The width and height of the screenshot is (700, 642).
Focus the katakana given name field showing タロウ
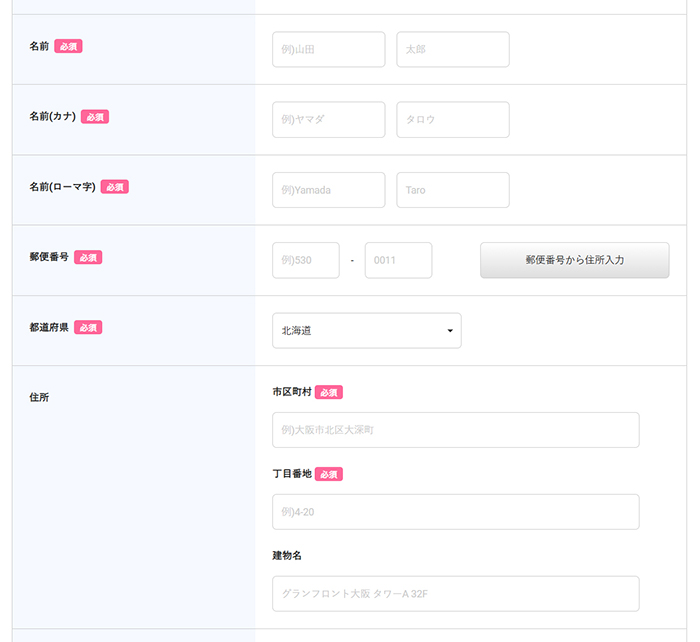[452, 120]
